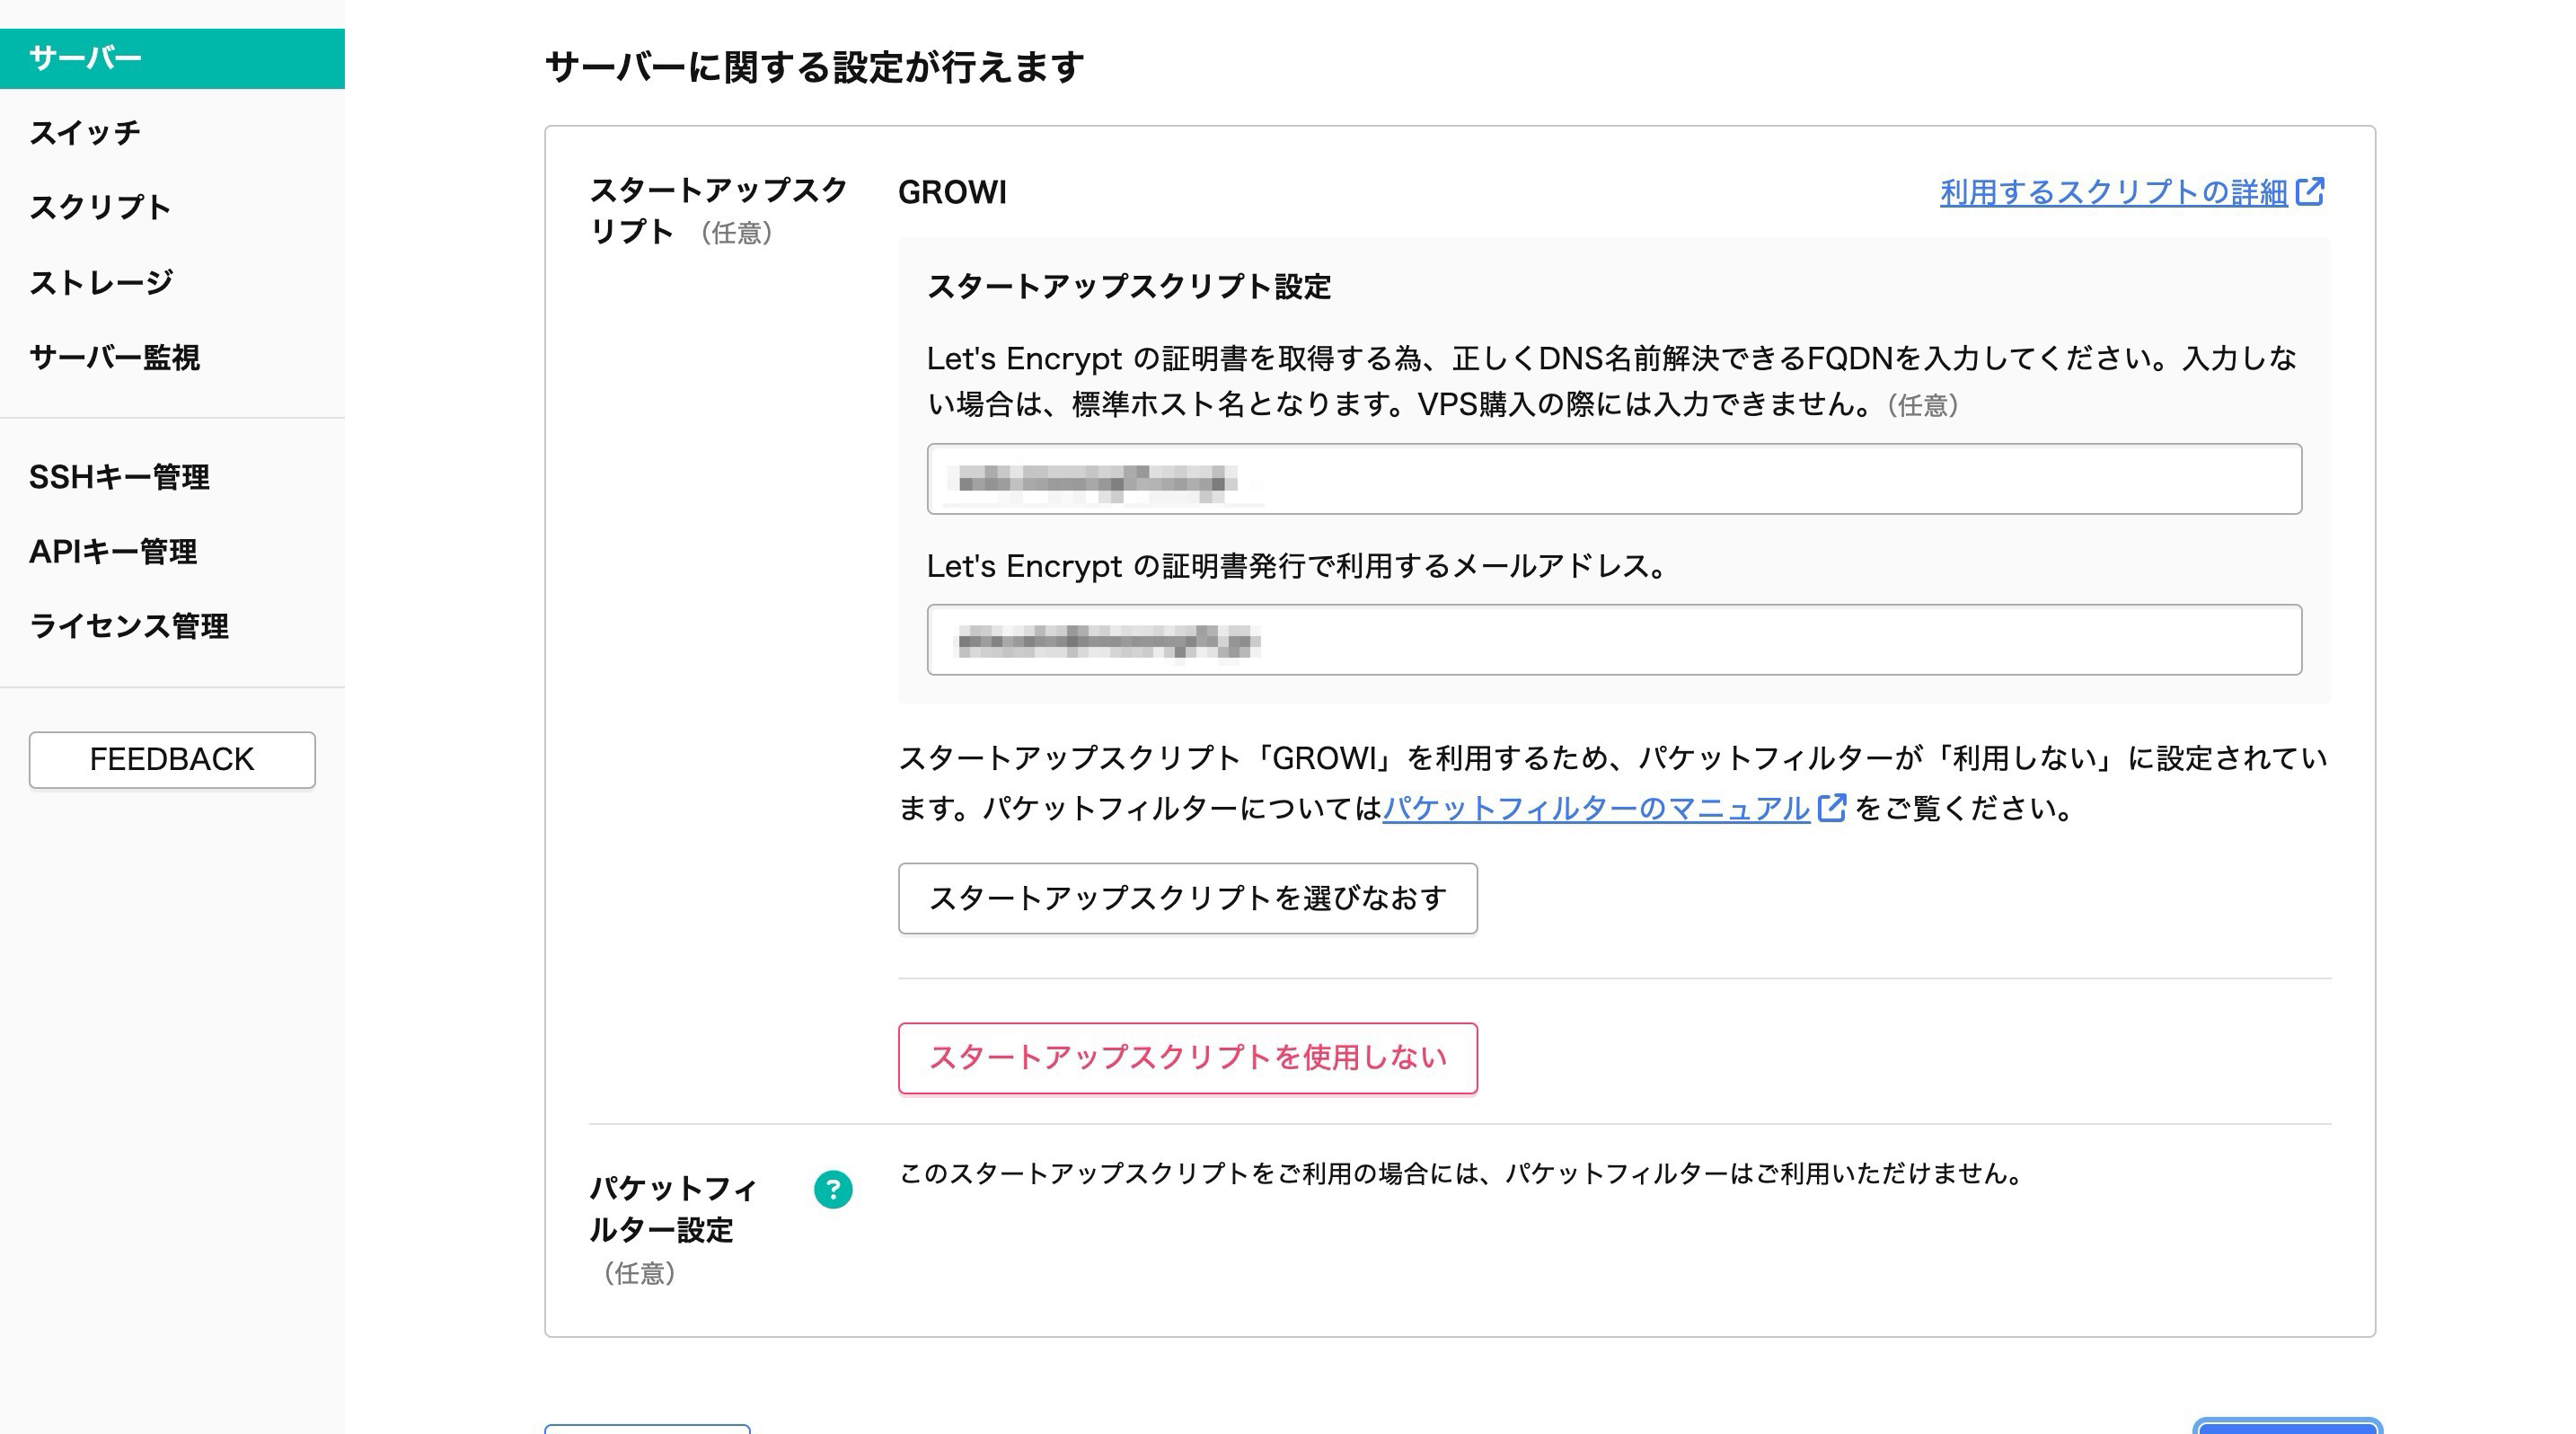Select ライセンス管理 menu item
The height and width of the screenshot is (1434, 2576).
pos(129,626)
